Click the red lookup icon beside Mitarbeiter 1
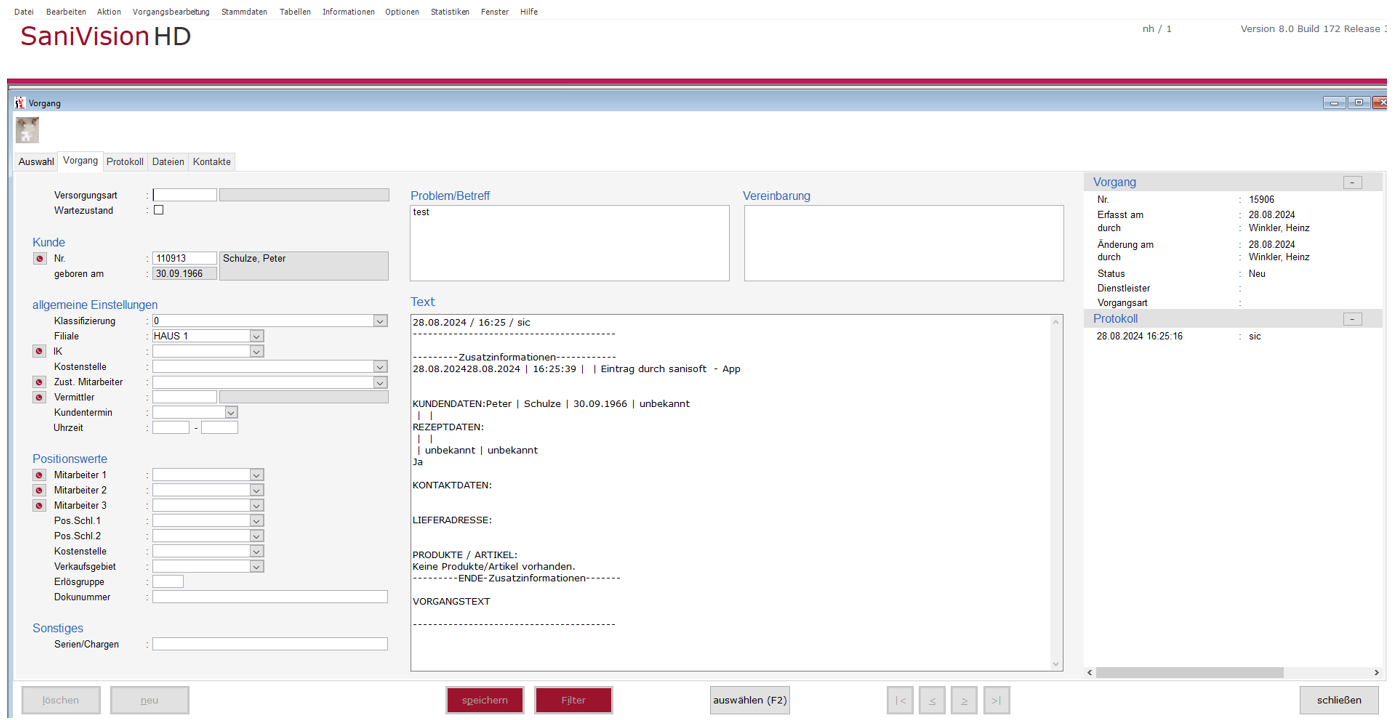Screen dimensions: 1394x720 39,476
